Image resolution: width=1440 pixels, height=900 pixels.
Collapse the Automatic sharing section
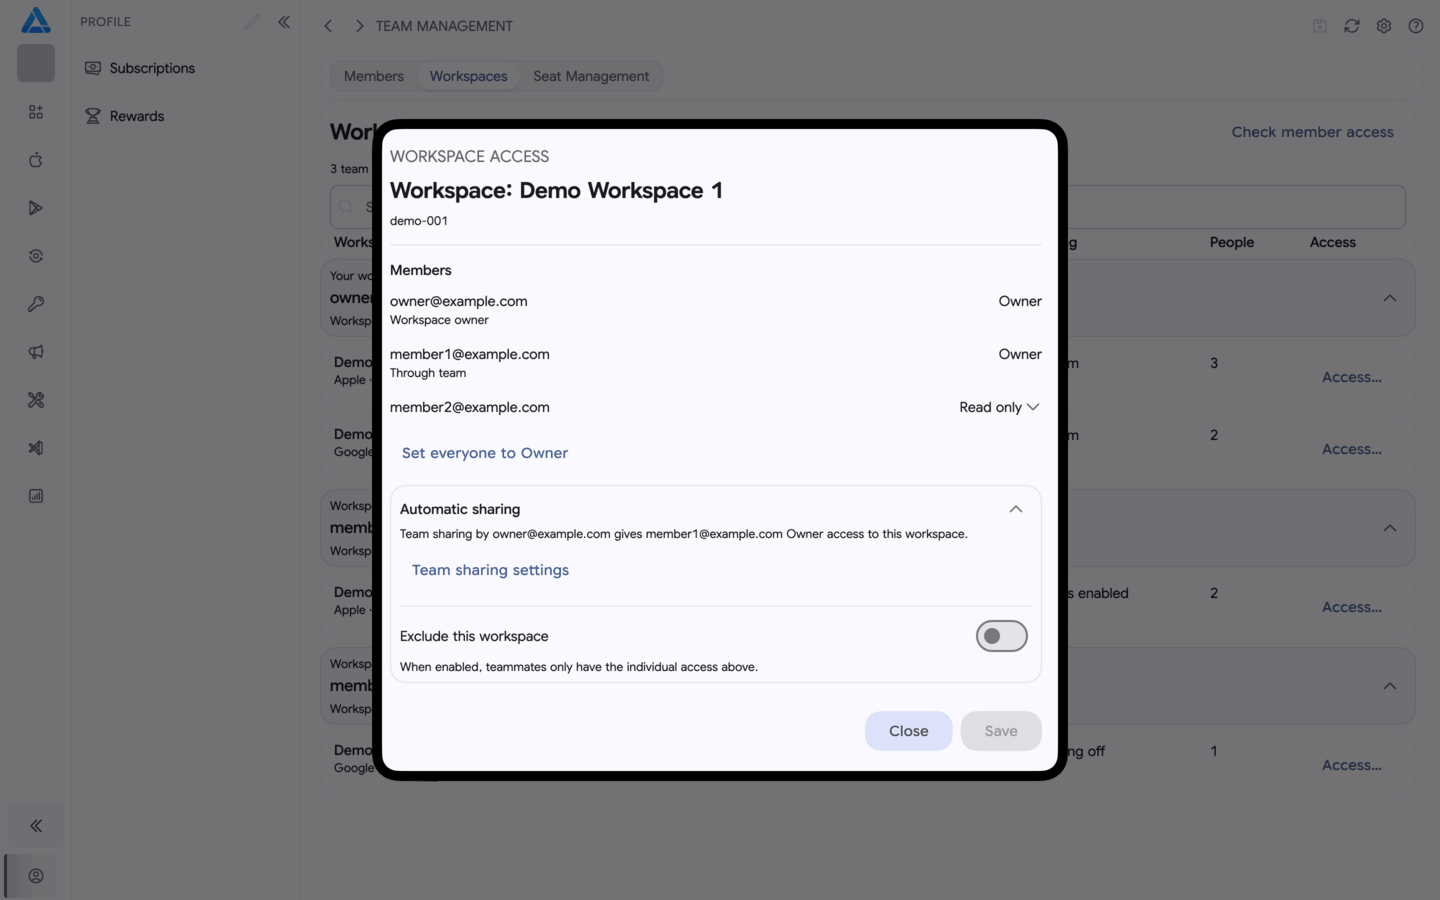pos(1016,509)
